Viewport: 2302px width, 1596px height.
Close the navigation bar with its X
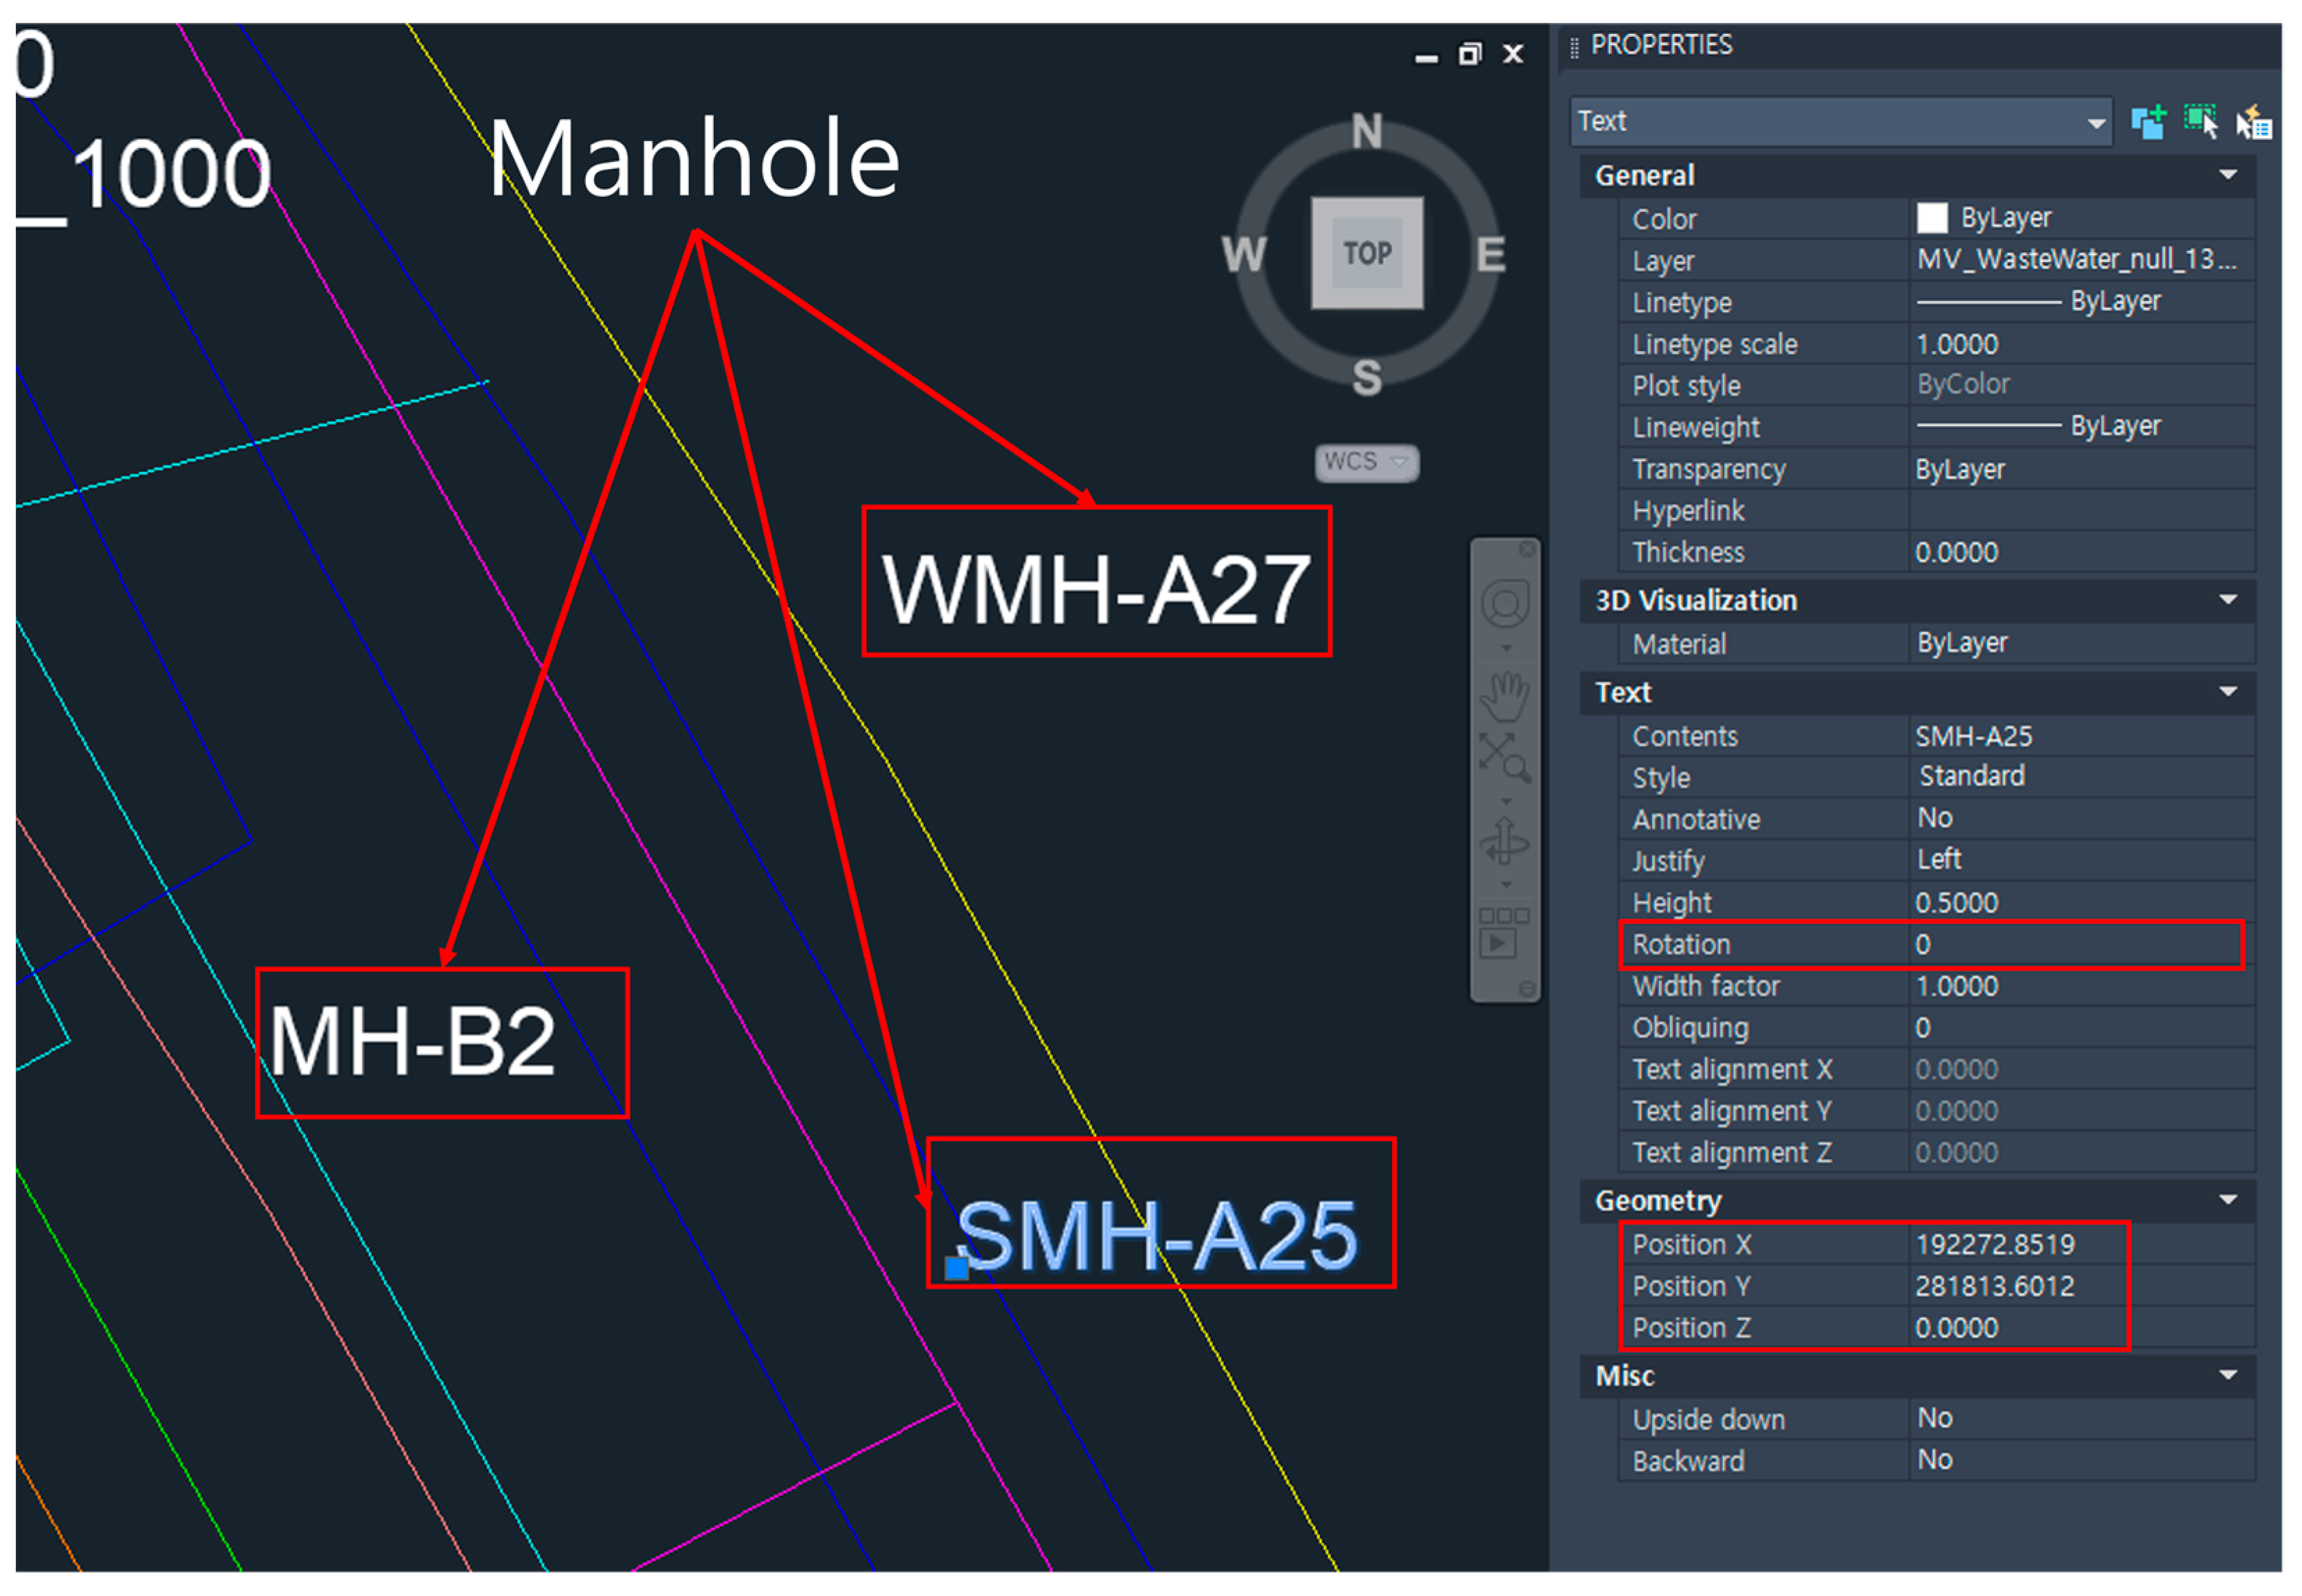tap(1527, 549)
